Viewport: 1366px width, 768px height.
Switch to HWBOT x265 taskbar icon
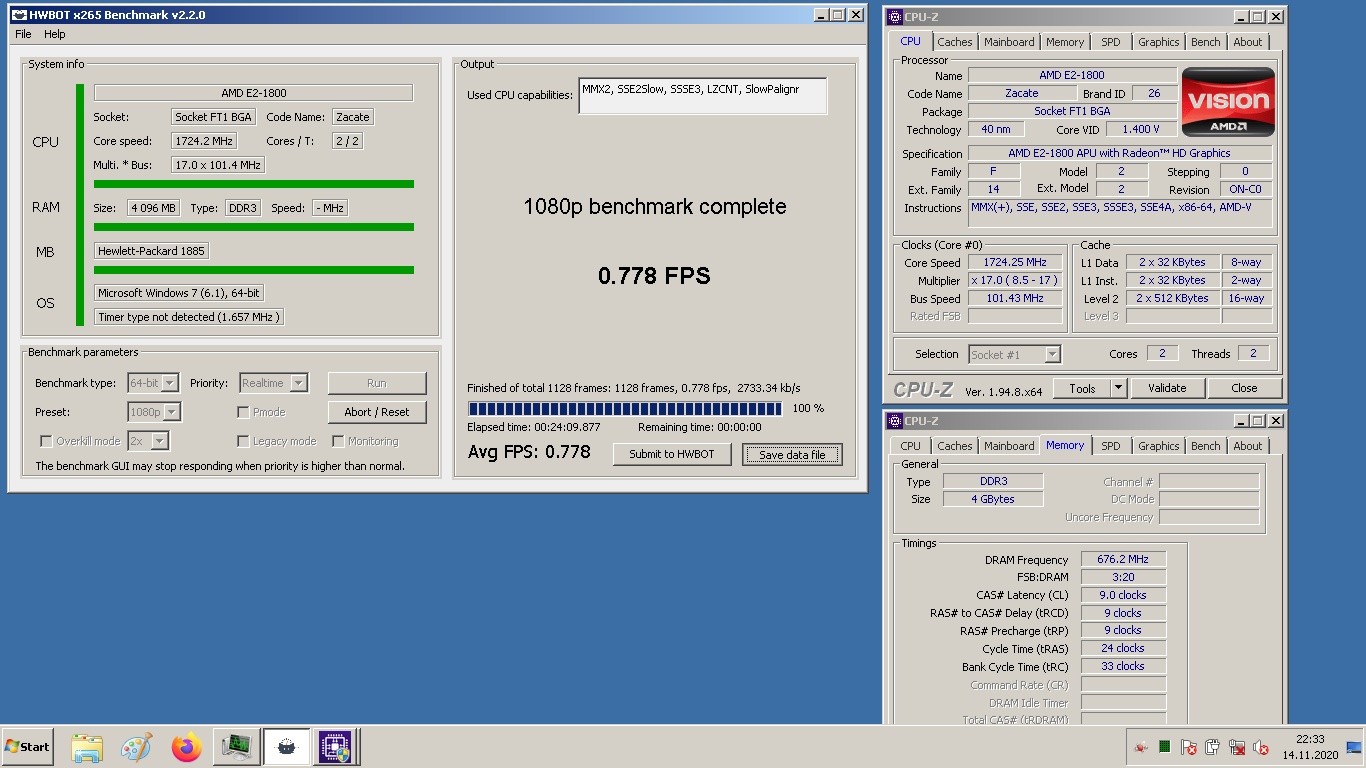286,747
